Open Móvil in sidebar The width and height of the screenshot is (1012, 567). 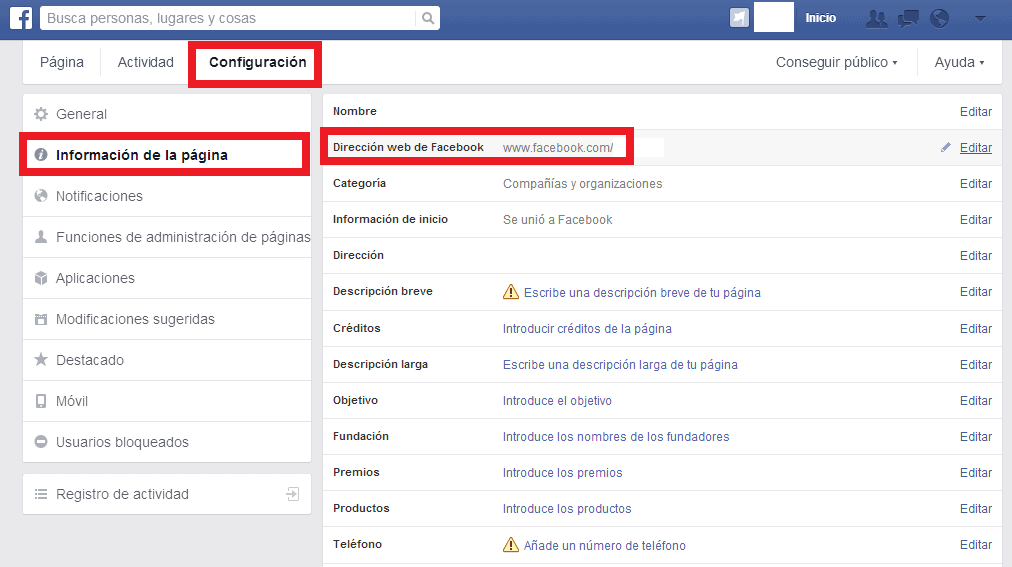(x=167, y=401)
